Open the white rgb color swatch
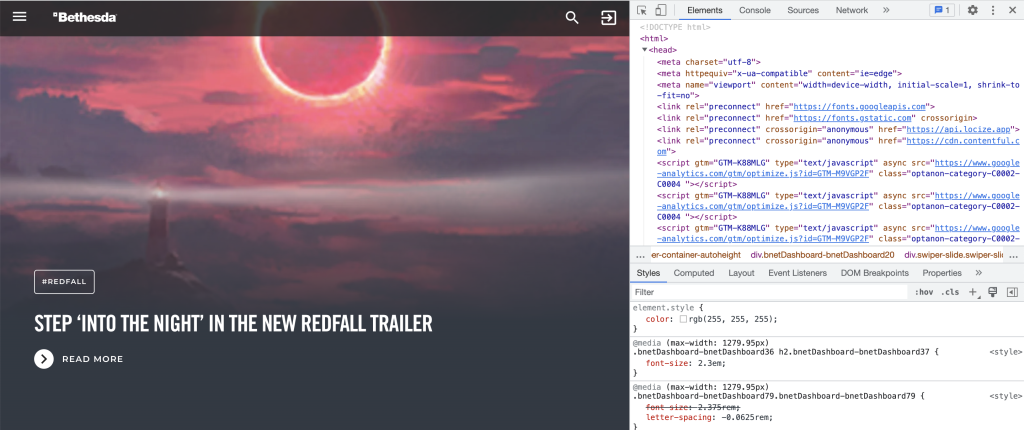 (x=683, y=319)
